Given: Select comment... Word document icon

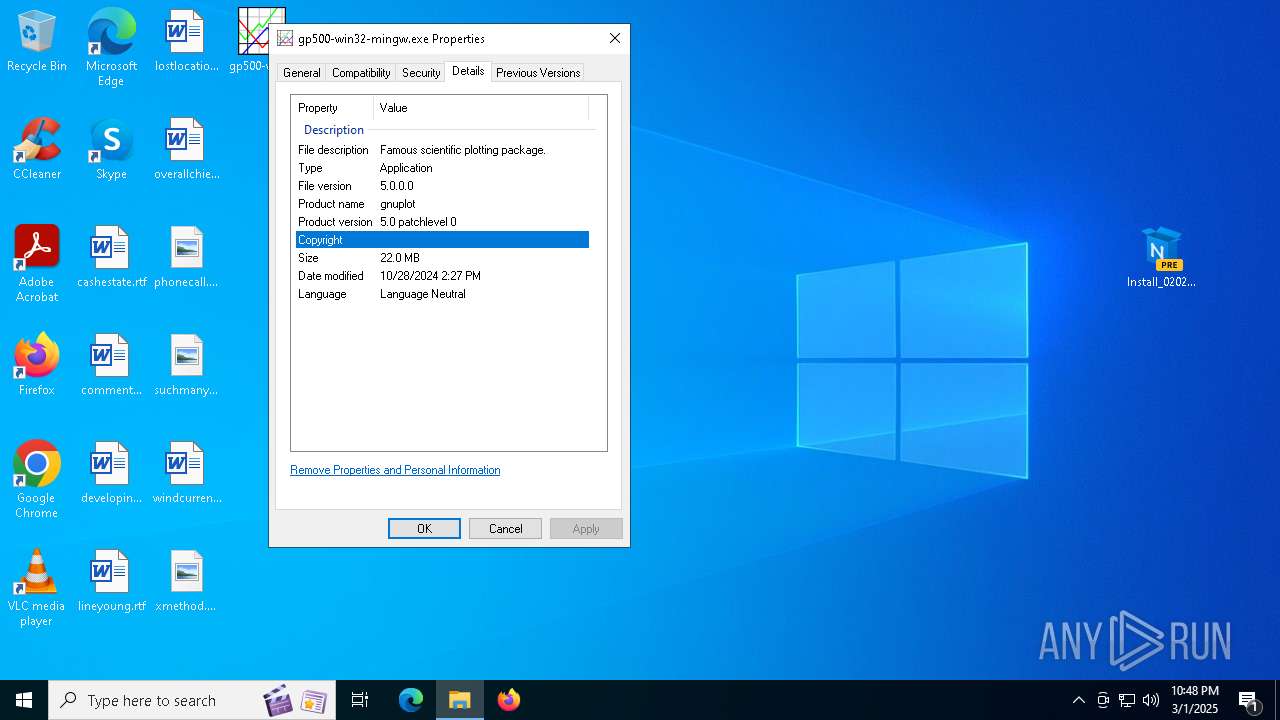Looking at the screenshot, I should tap(111, 365).
